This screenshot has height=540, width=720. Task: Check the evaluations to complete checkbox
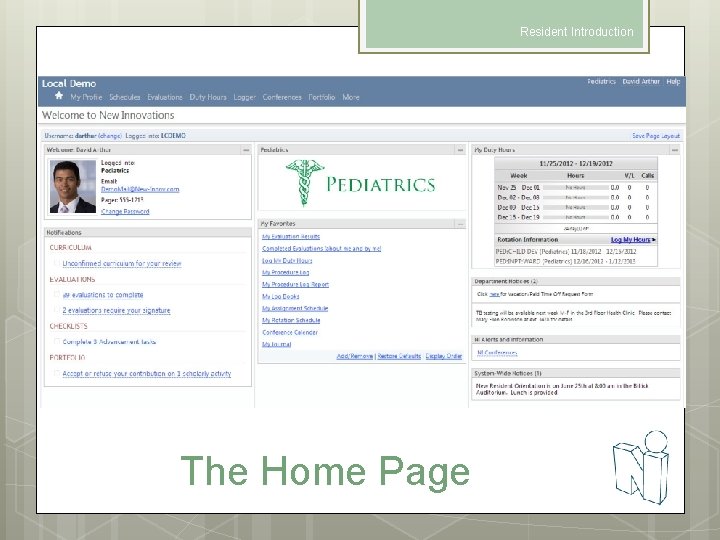(x=57, y=295)
